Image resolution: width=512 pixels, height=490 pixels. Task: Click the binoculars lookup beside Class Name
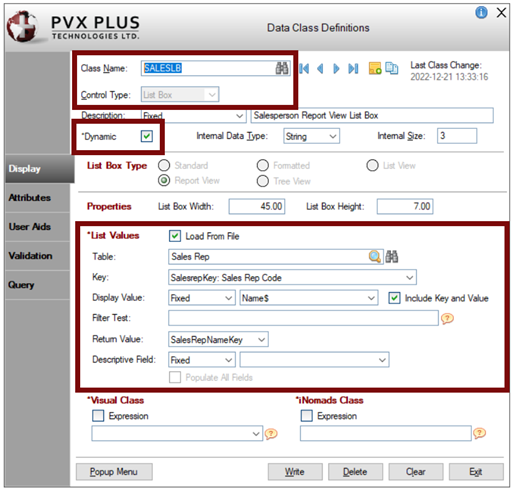pyautogui.click(x=282, y=68)
